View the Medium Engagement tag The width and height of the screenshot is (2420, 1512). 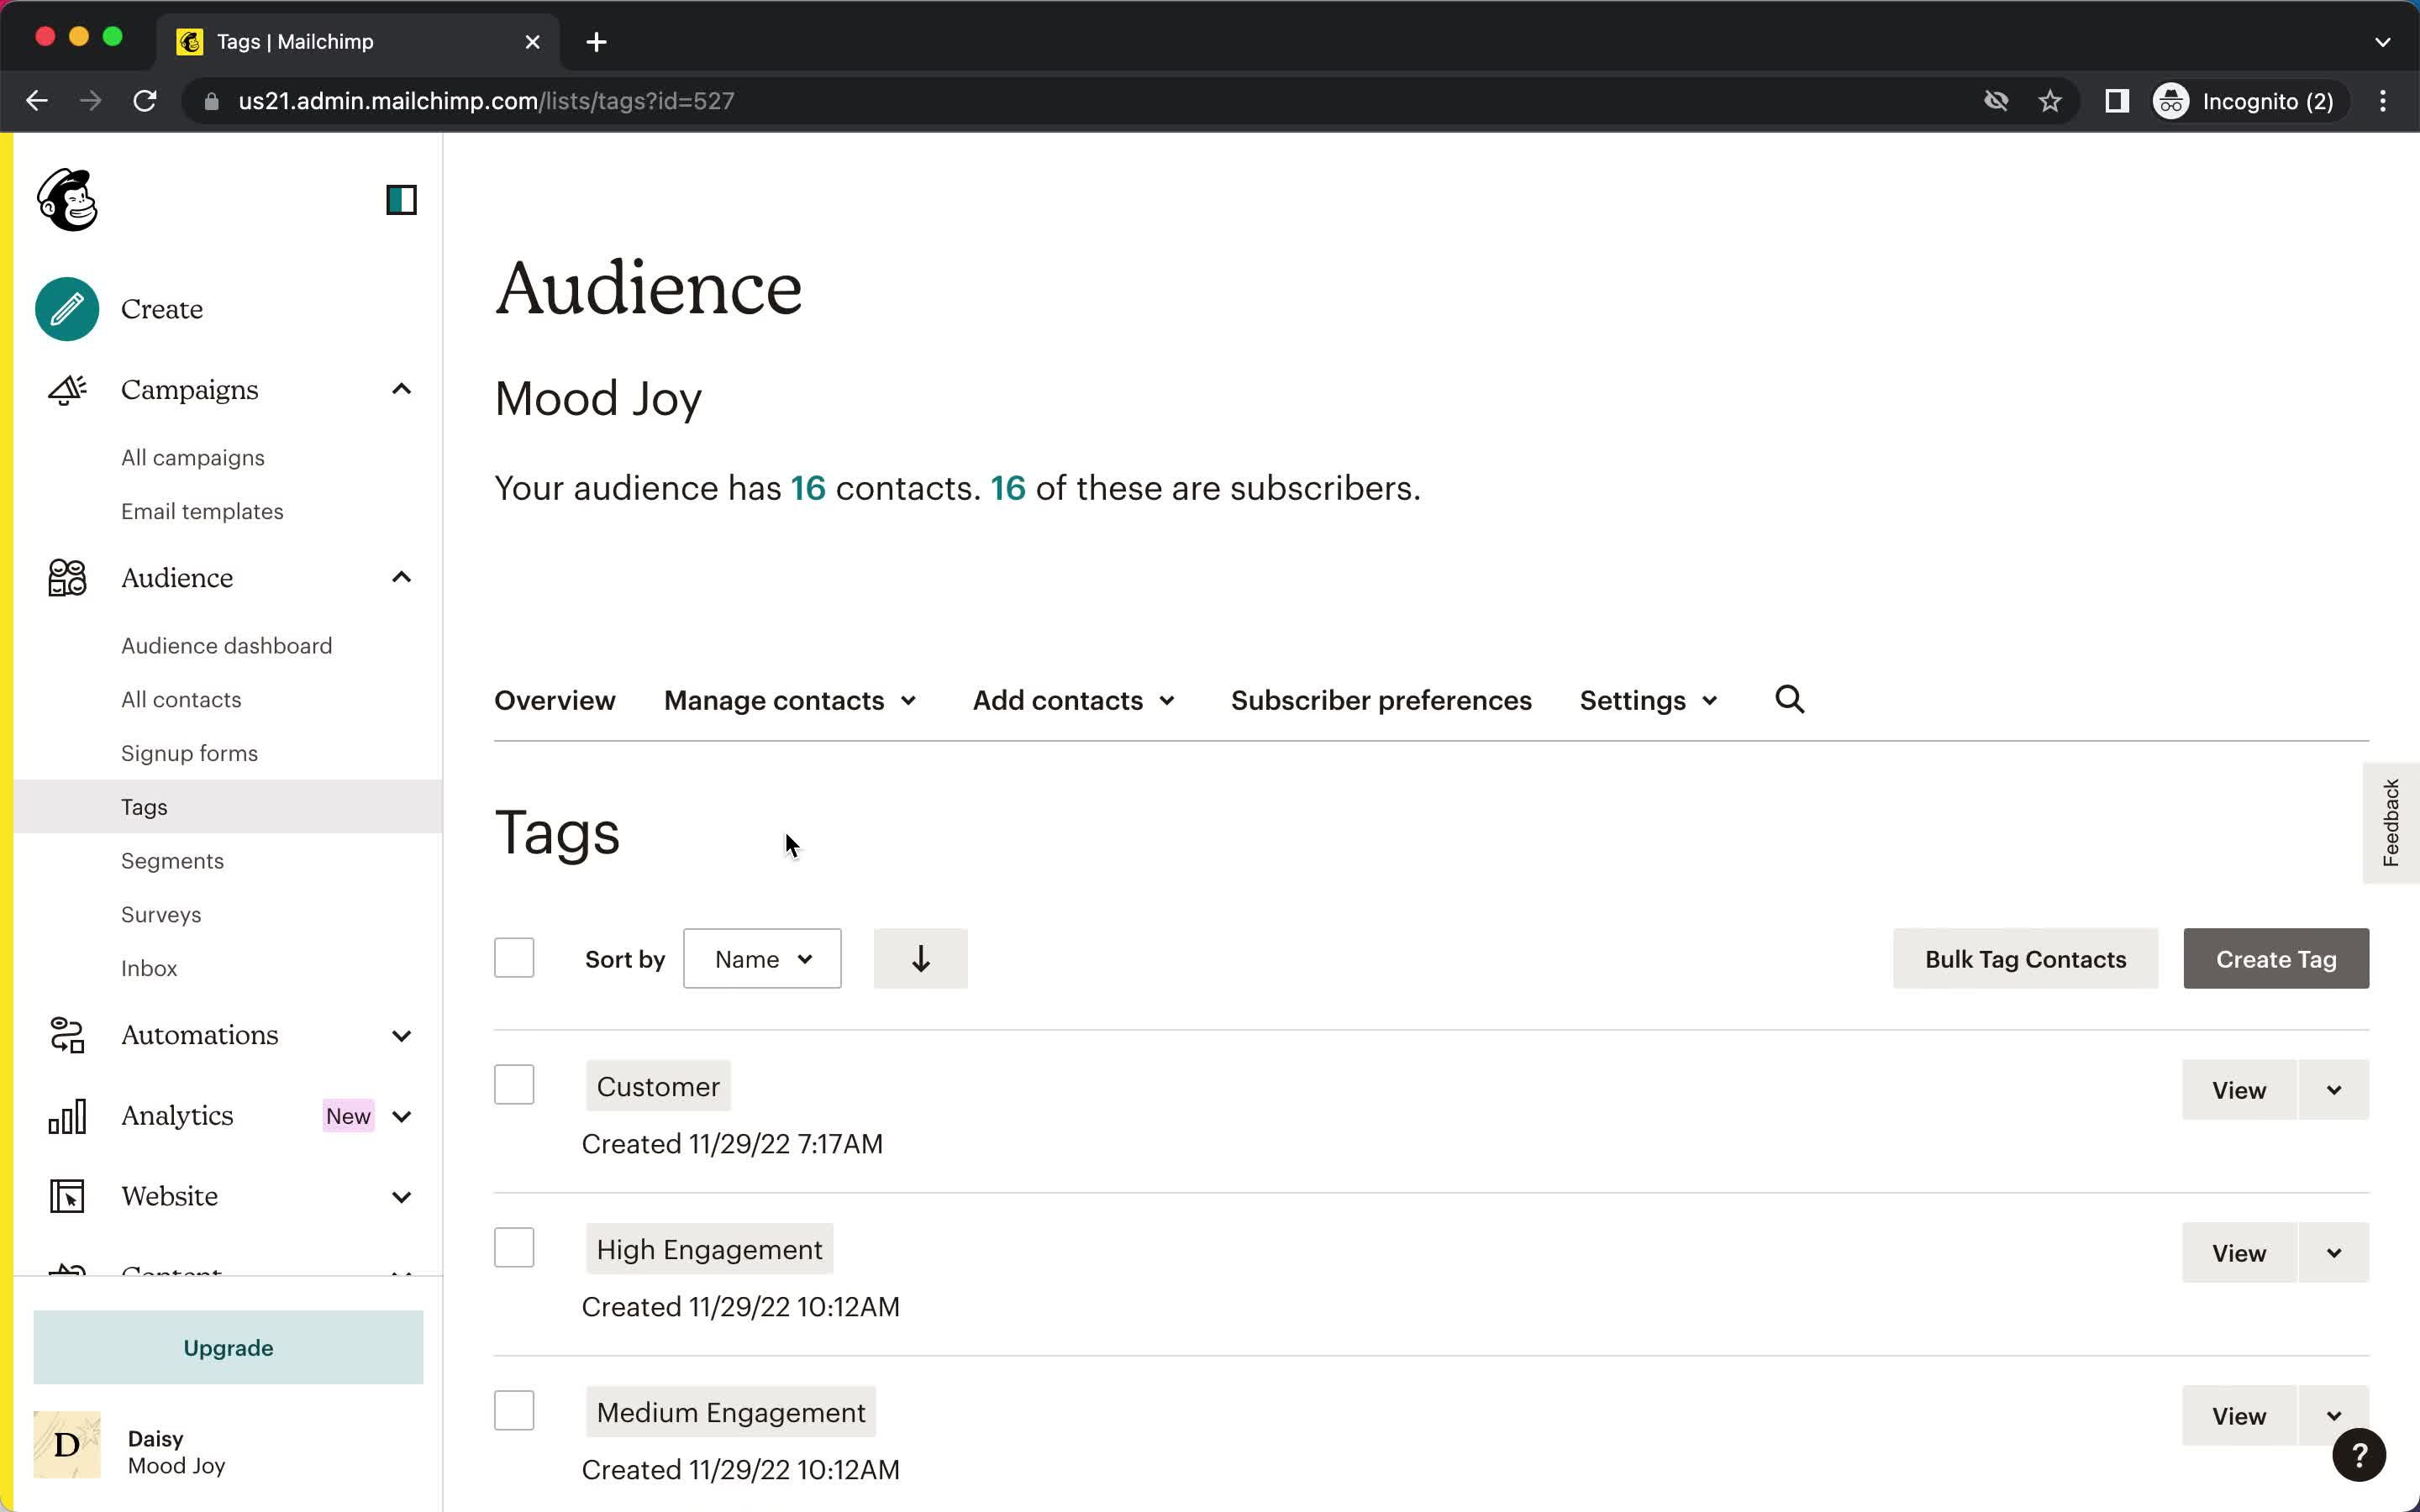(2239, 1416)
